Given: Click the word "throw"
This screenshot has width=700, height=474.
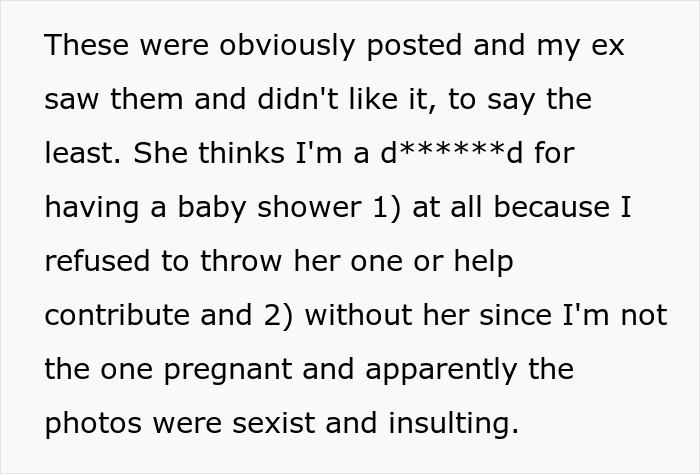Looking at the screenshot, I should (241, 261).
